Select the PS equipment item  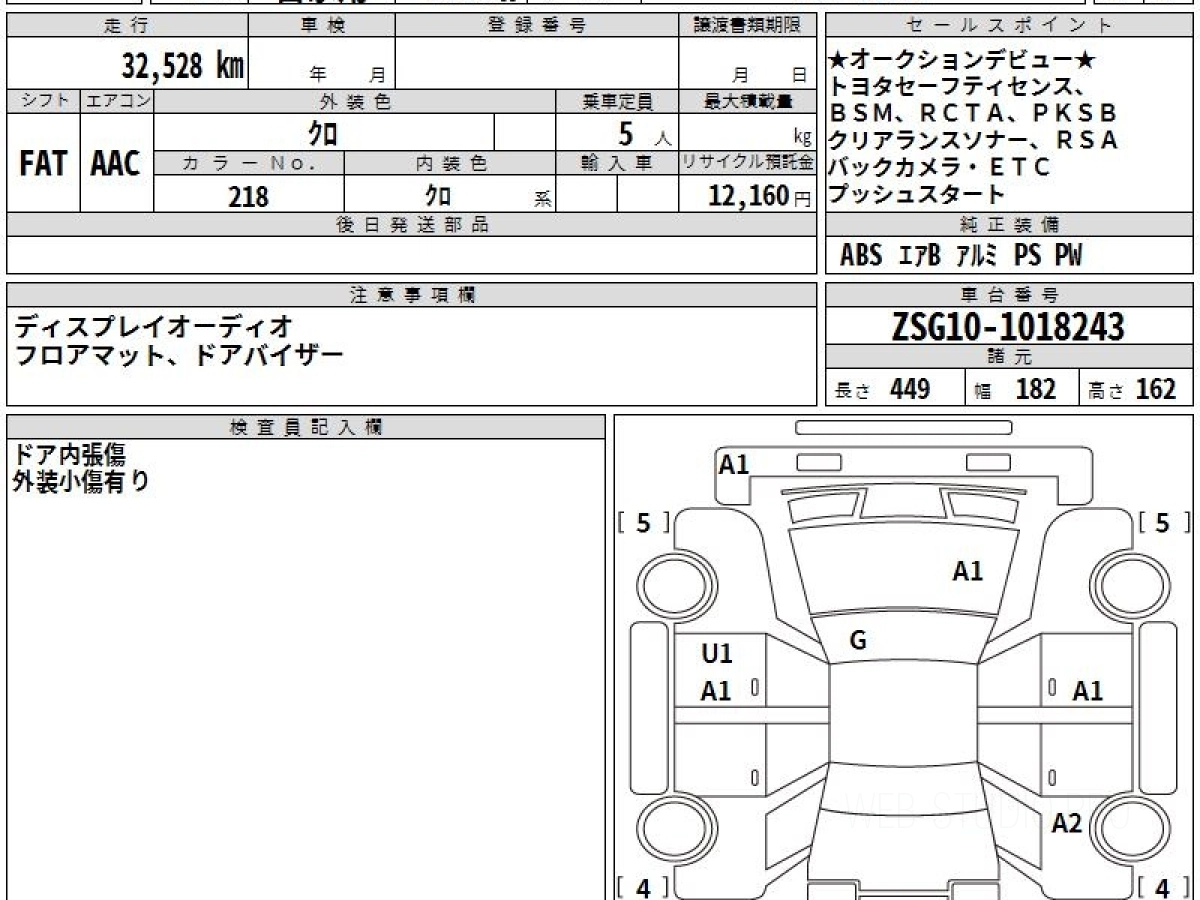[x=1027, y=256]
